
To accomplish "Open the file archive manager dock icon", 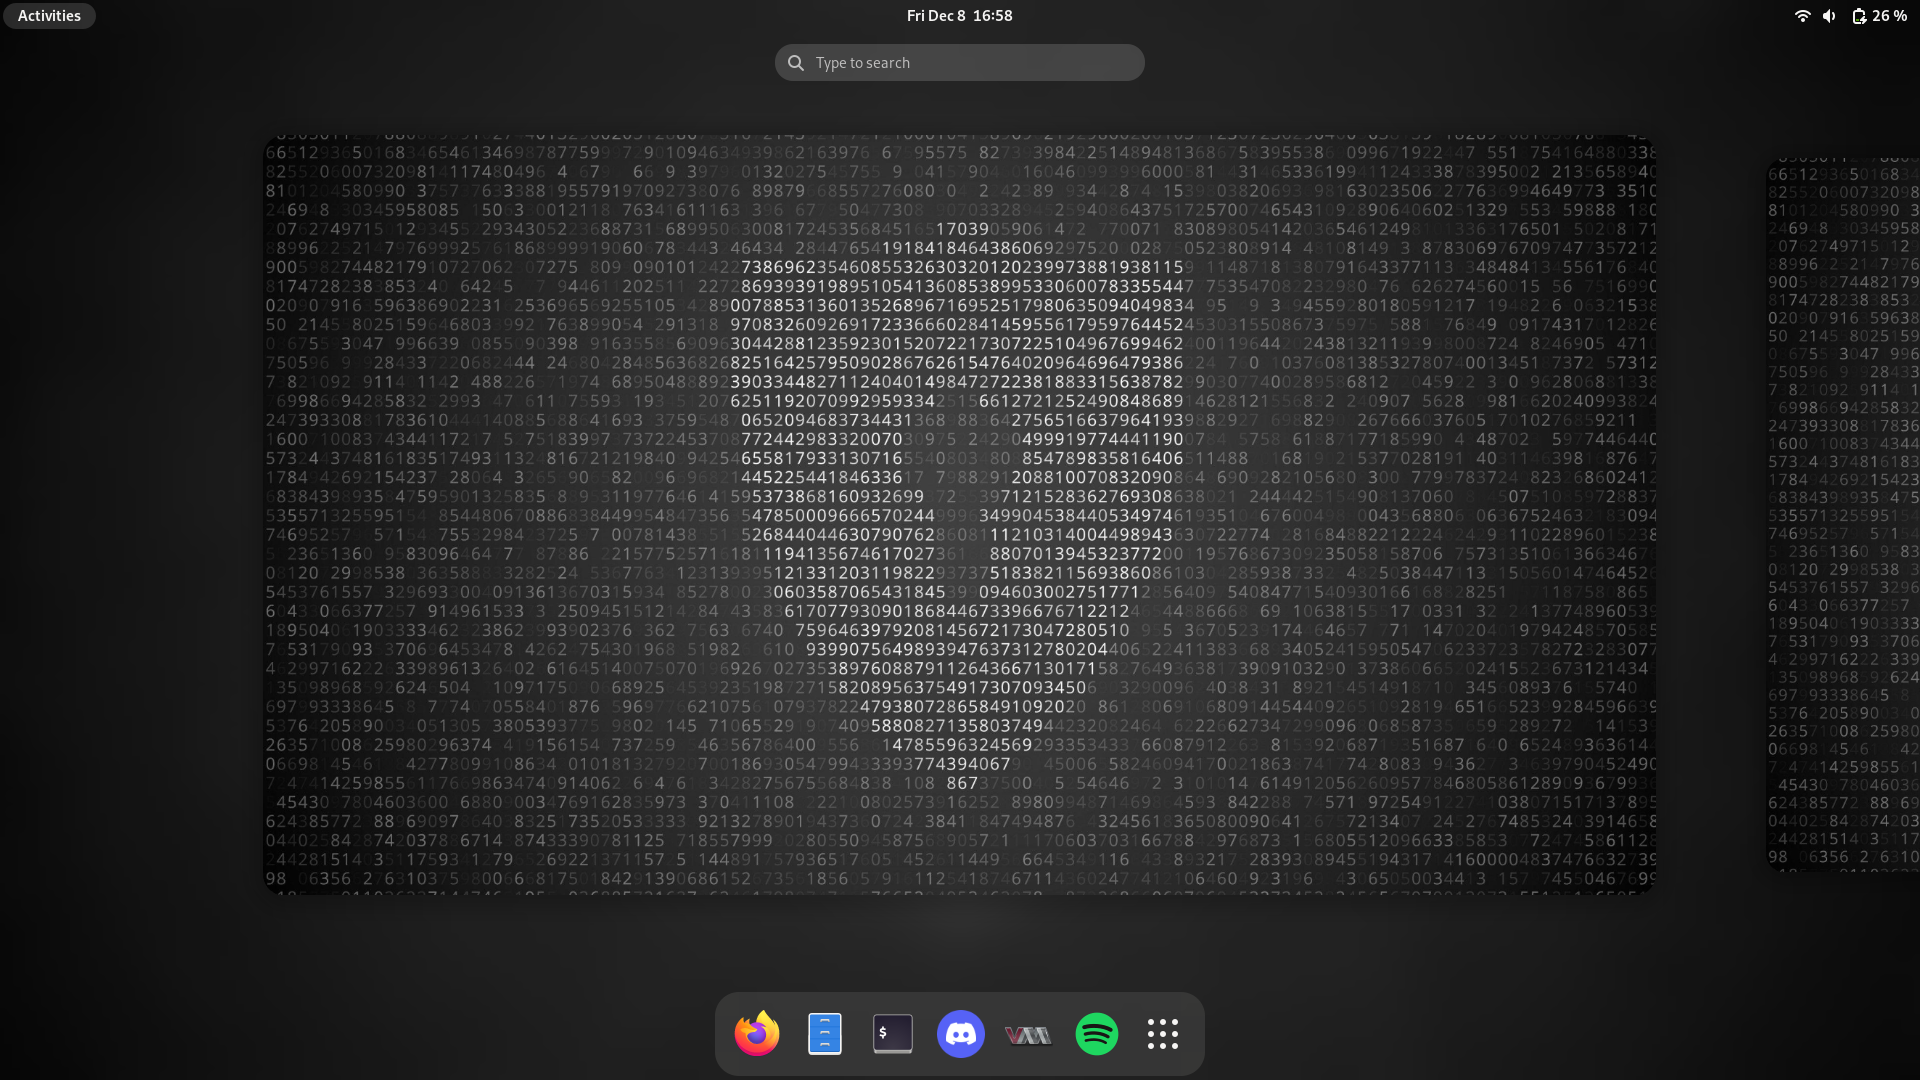I will tap(825, 1034).
